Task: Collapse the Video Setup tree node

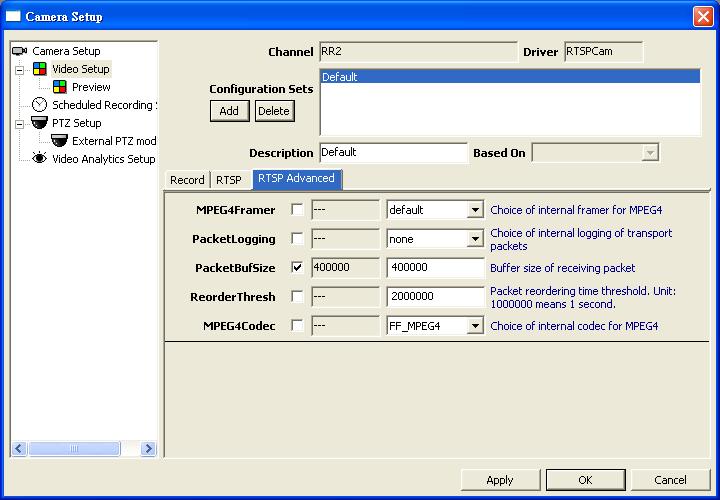Action: point(19,69)
